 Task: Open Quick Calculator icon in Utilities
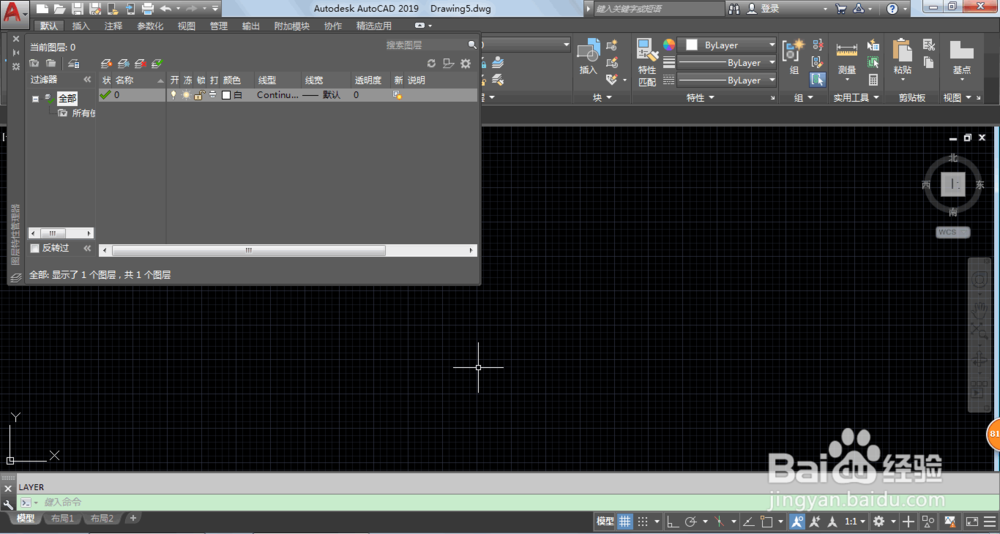click(873, 80)
